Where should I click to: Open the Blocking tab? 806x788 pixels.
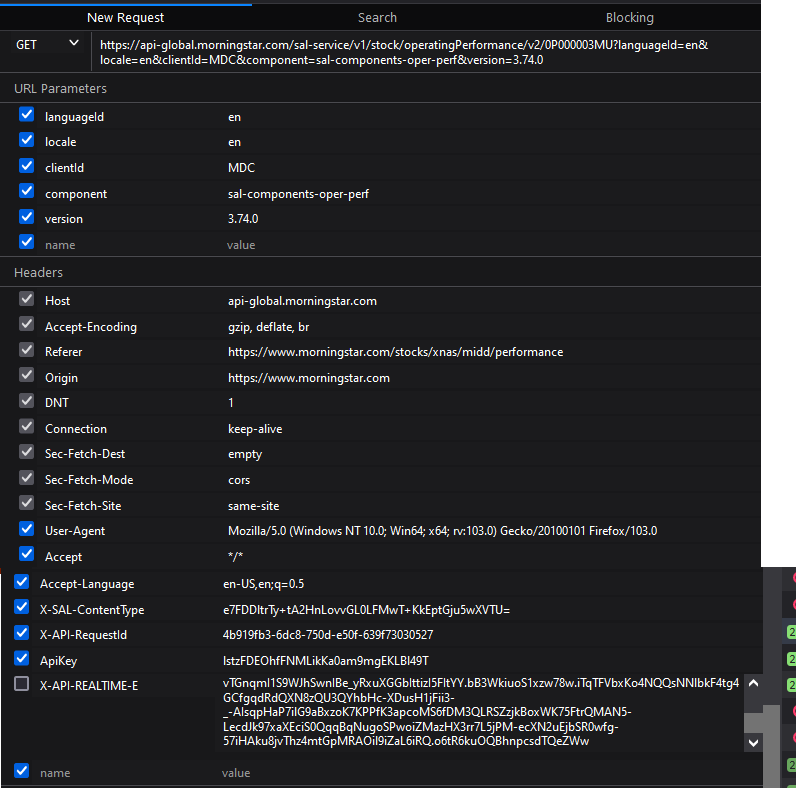[x=629, y=17]
